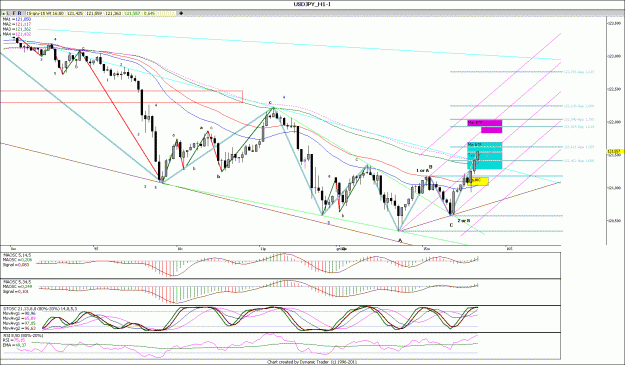Image resolution: width=625 pixels, height=365 pixels.
Task: Click the upper magenta price-target box
Action: tap(484, 123)
